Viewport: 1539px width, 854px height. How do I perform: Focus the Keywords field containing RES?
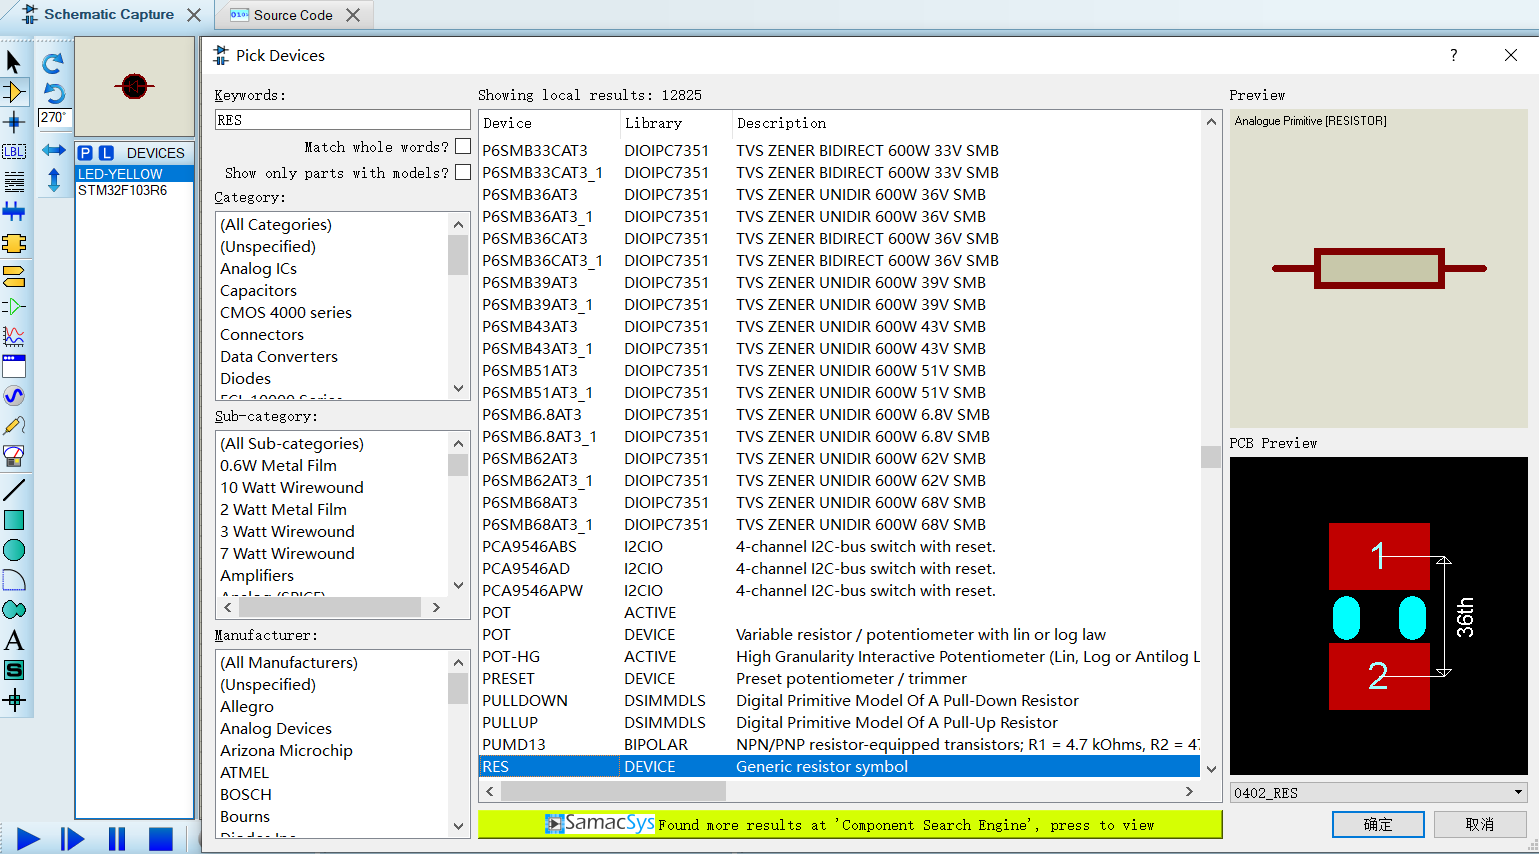342,120
